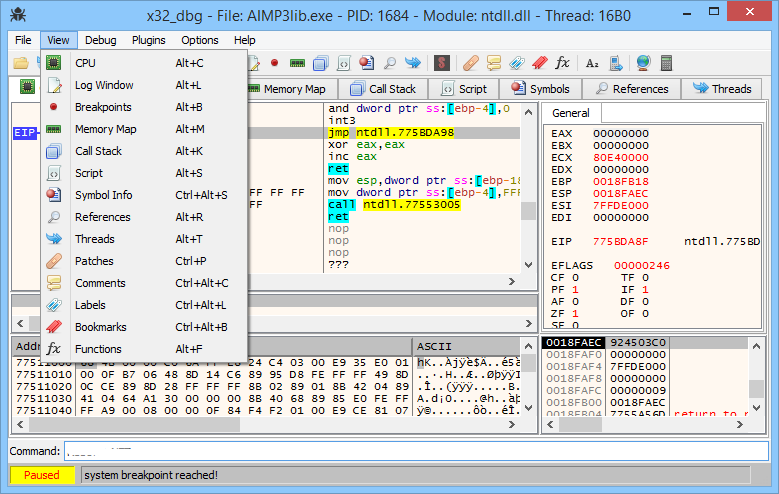Click the Strings 'Az' toolbar icon
Screen dimensions: 779x494
(x=592, y=63)
